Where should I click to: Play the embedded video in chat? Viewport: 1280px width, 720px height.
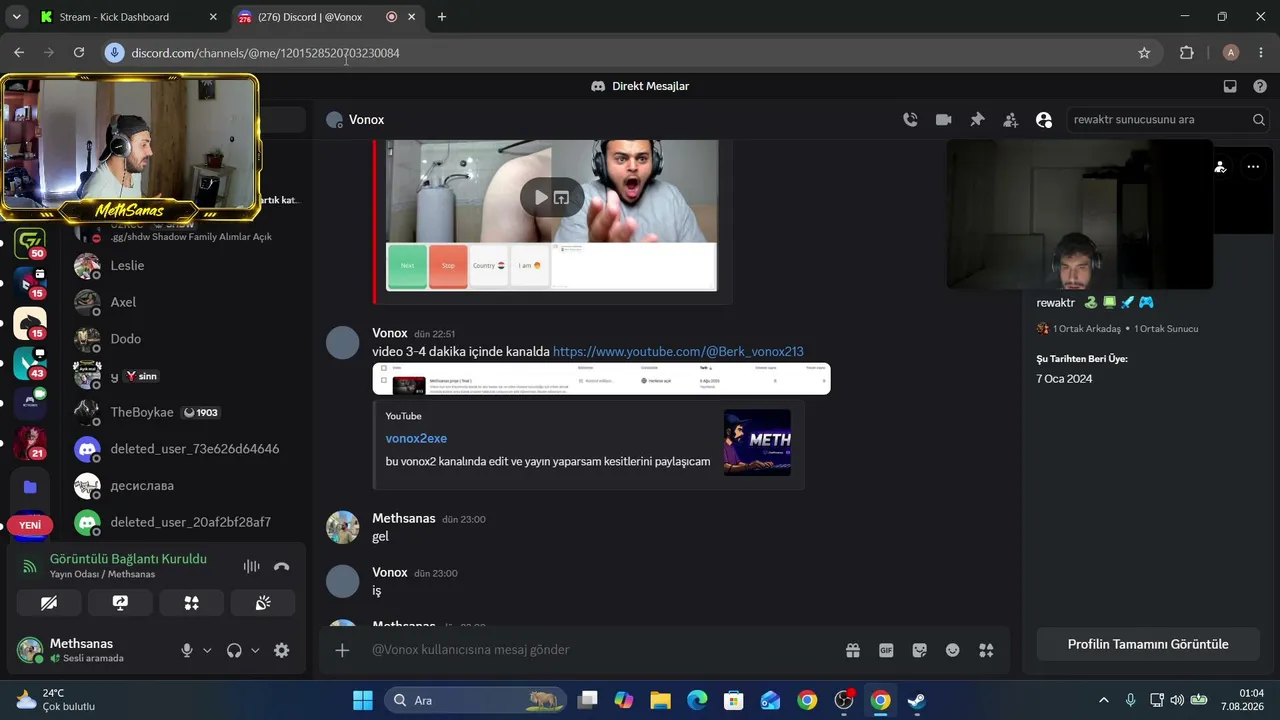(x=541, y=197)
